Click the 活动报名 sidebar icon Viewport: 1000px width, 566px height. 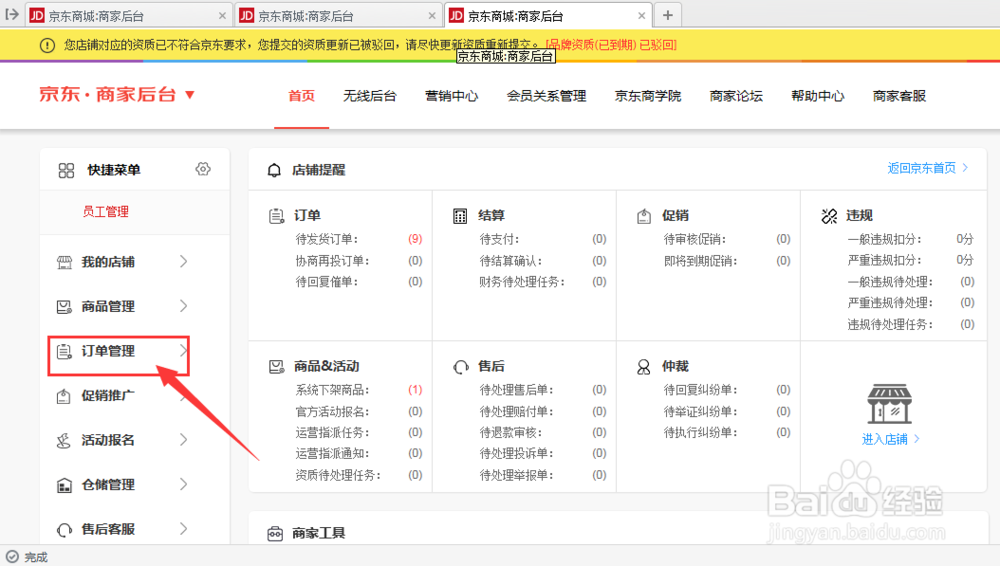[x=64, y=440]
